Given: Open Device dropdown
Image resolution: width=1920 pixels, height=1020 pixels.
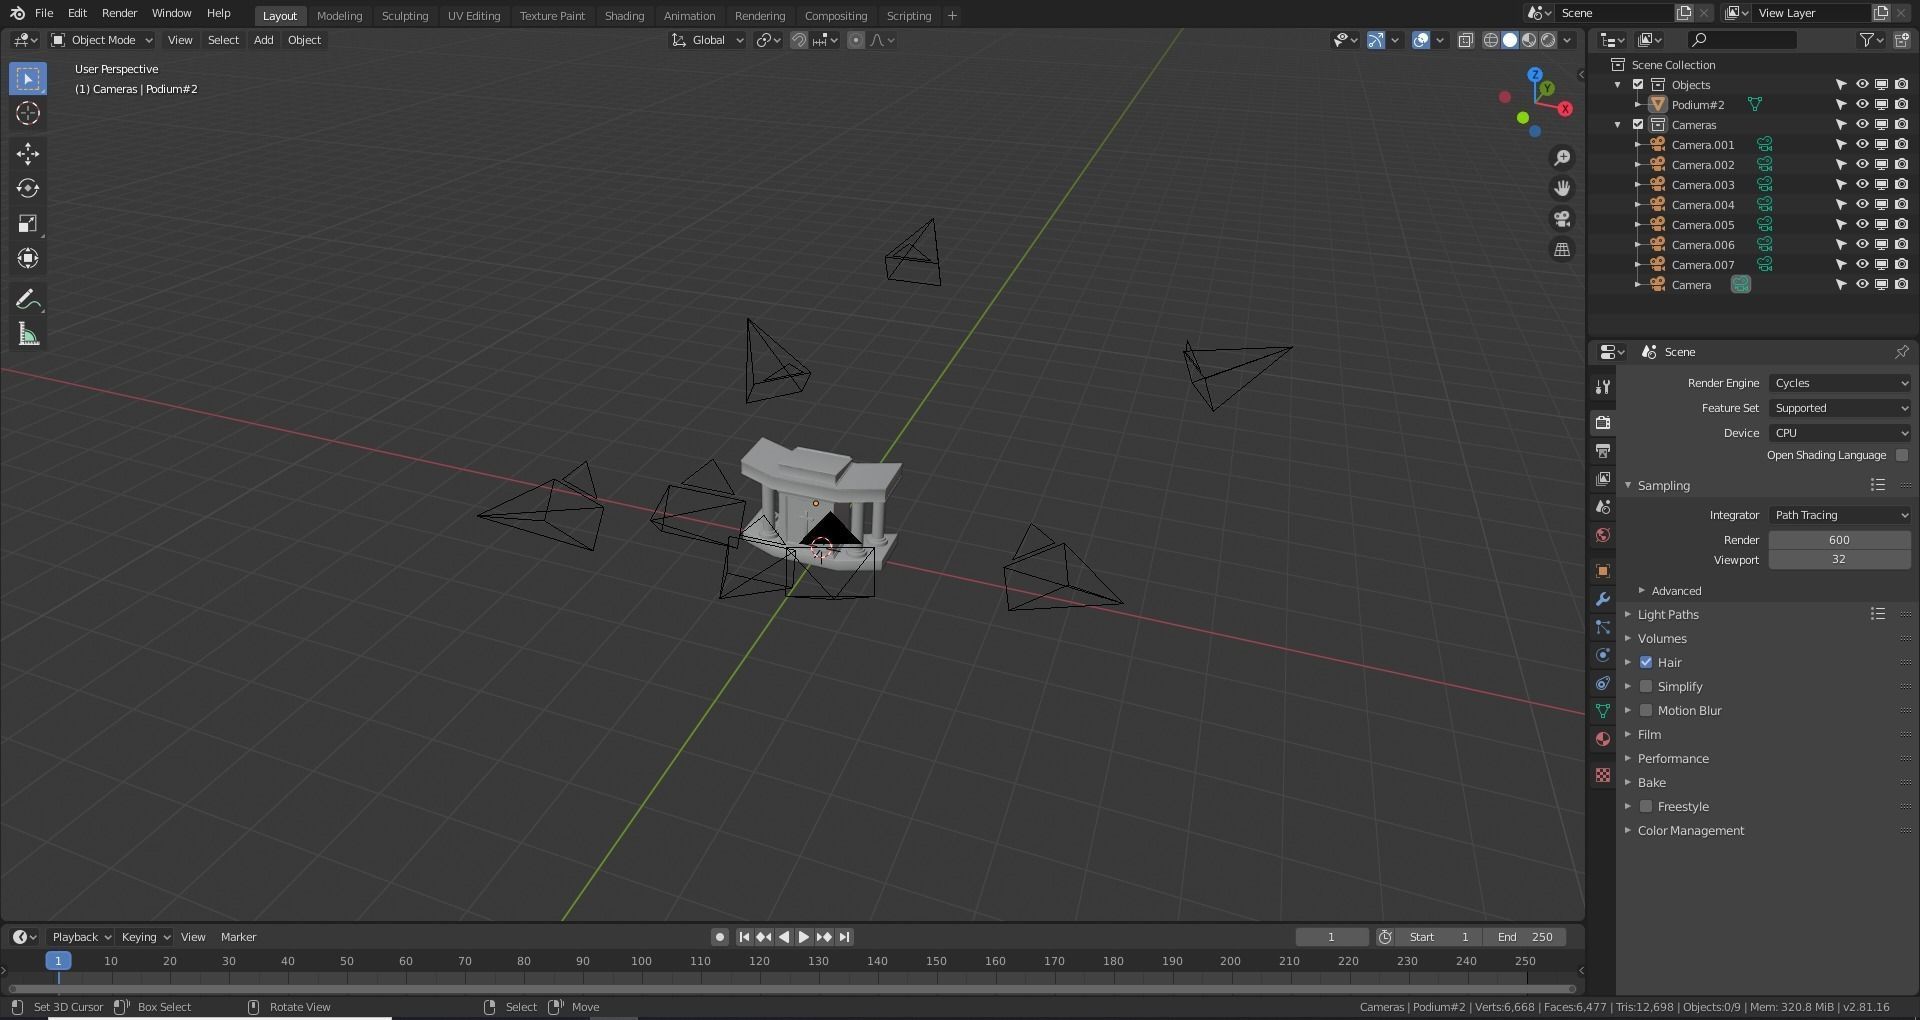Looking at the screenshot, I should tap(1840, 433).
